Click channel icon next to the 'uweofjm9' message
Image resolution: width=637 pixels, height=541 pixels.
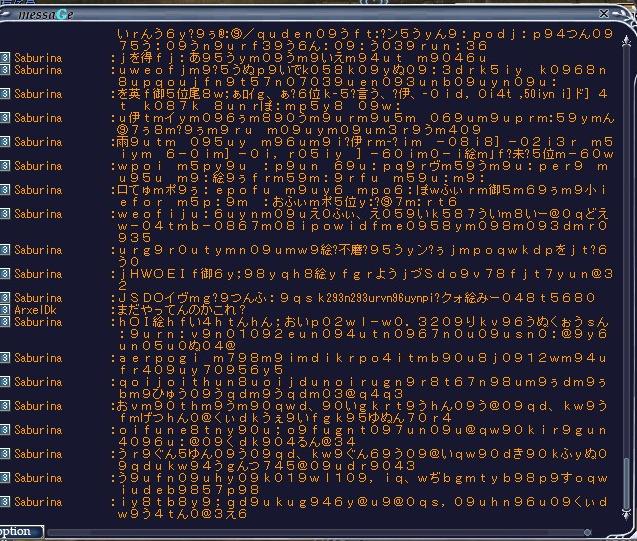coord(5,71)
